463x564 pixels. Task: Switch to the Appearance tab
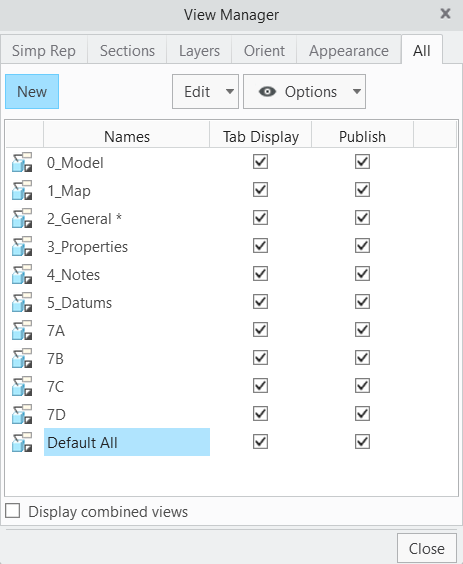coord(349,50)
